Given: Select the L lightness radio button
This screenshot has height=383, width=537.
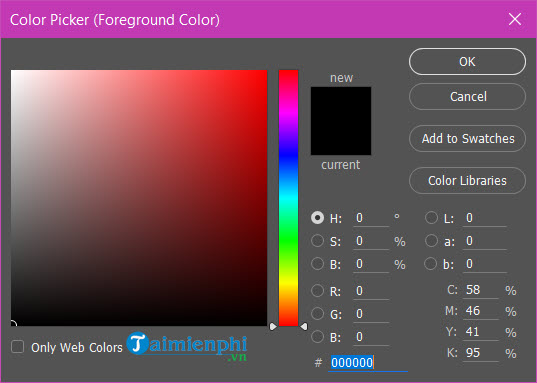Looking at the screenshot, I should pyautogui.click(x=431, y=218).
